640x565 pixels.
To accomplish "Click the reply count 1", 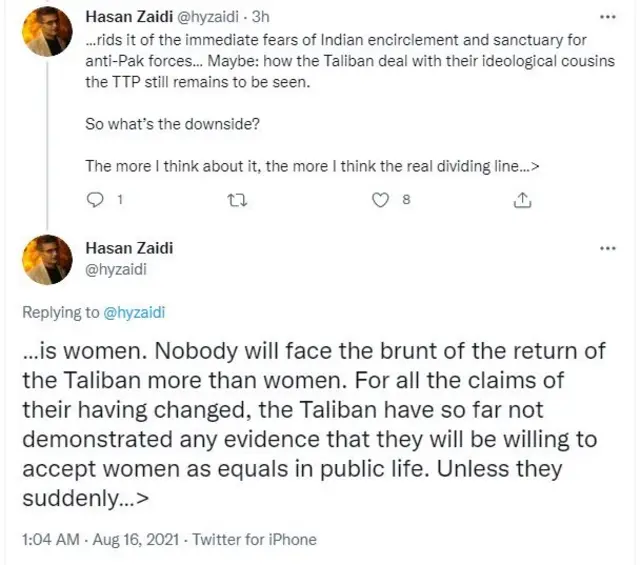I will pos(120,200).
